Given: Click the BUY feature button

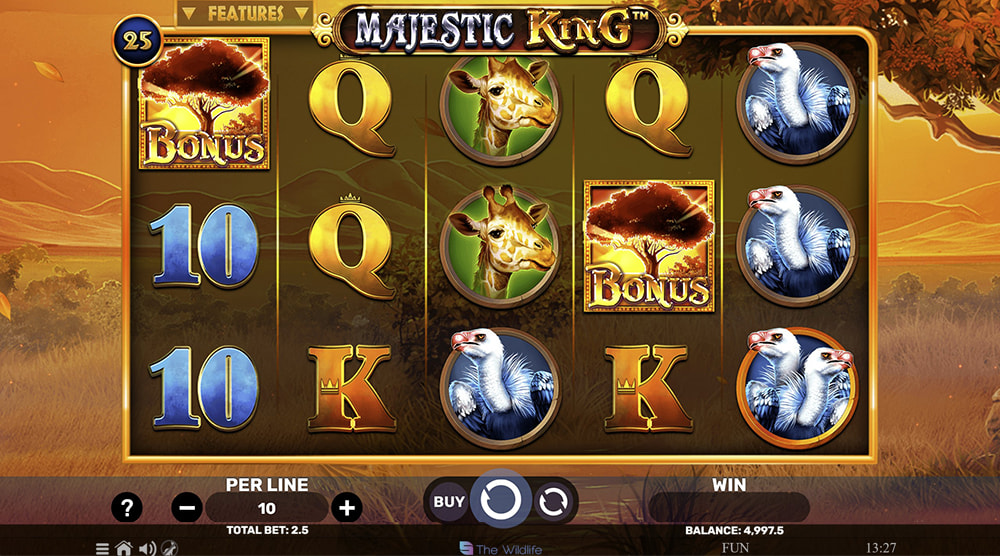Looking at the screenshot, I should click(449, 502).
